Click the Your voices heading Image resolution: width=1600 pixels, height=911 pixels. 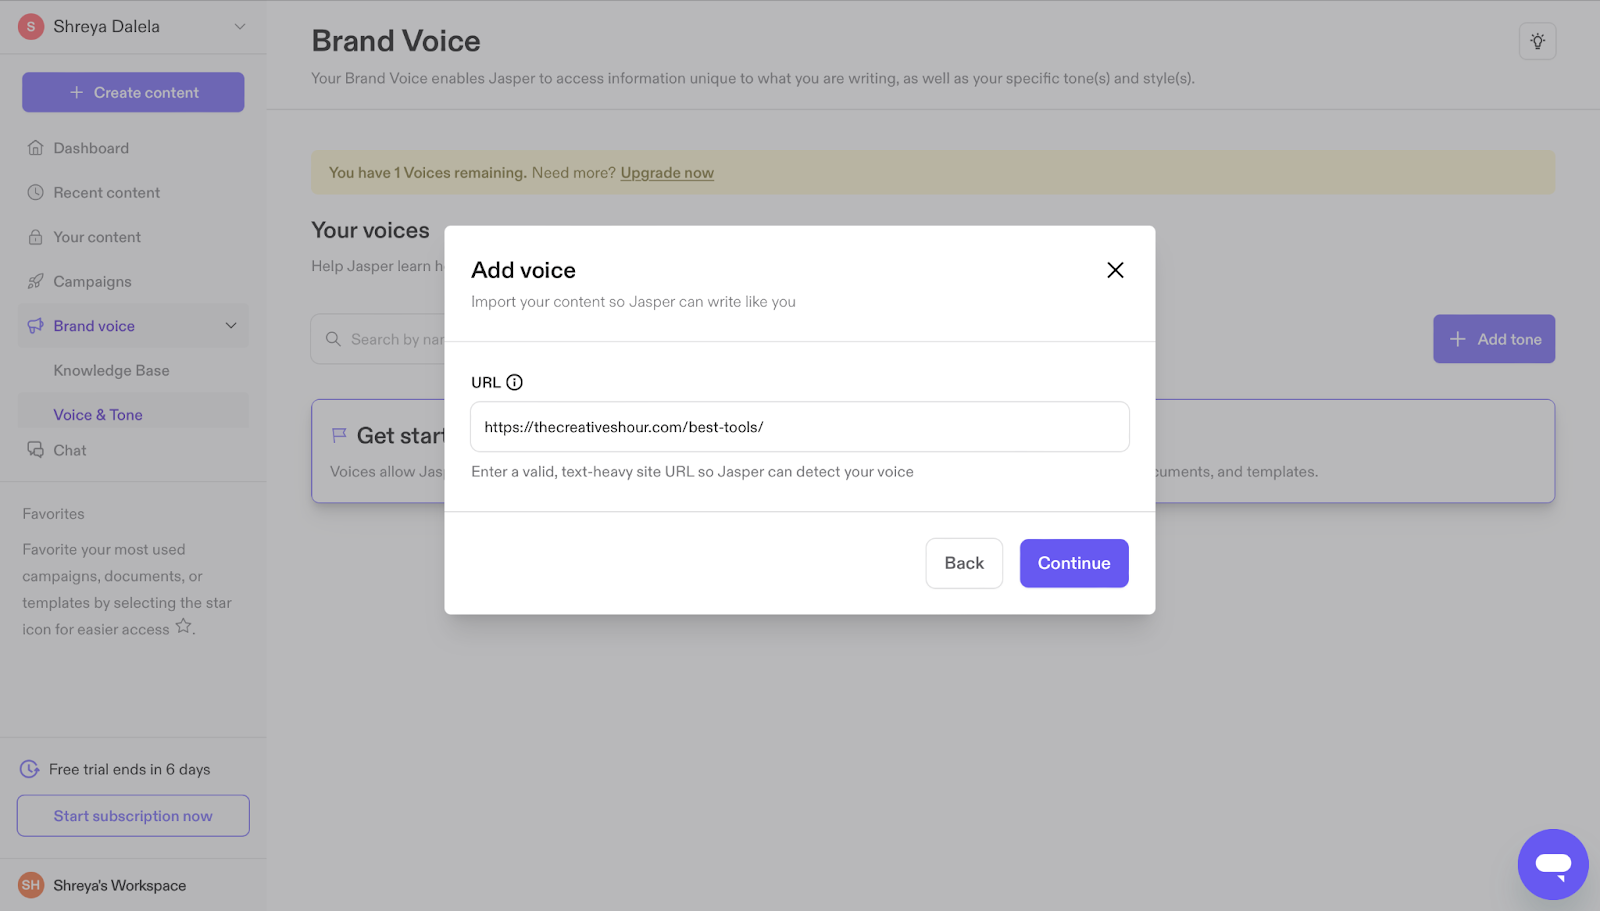[370, 230]
